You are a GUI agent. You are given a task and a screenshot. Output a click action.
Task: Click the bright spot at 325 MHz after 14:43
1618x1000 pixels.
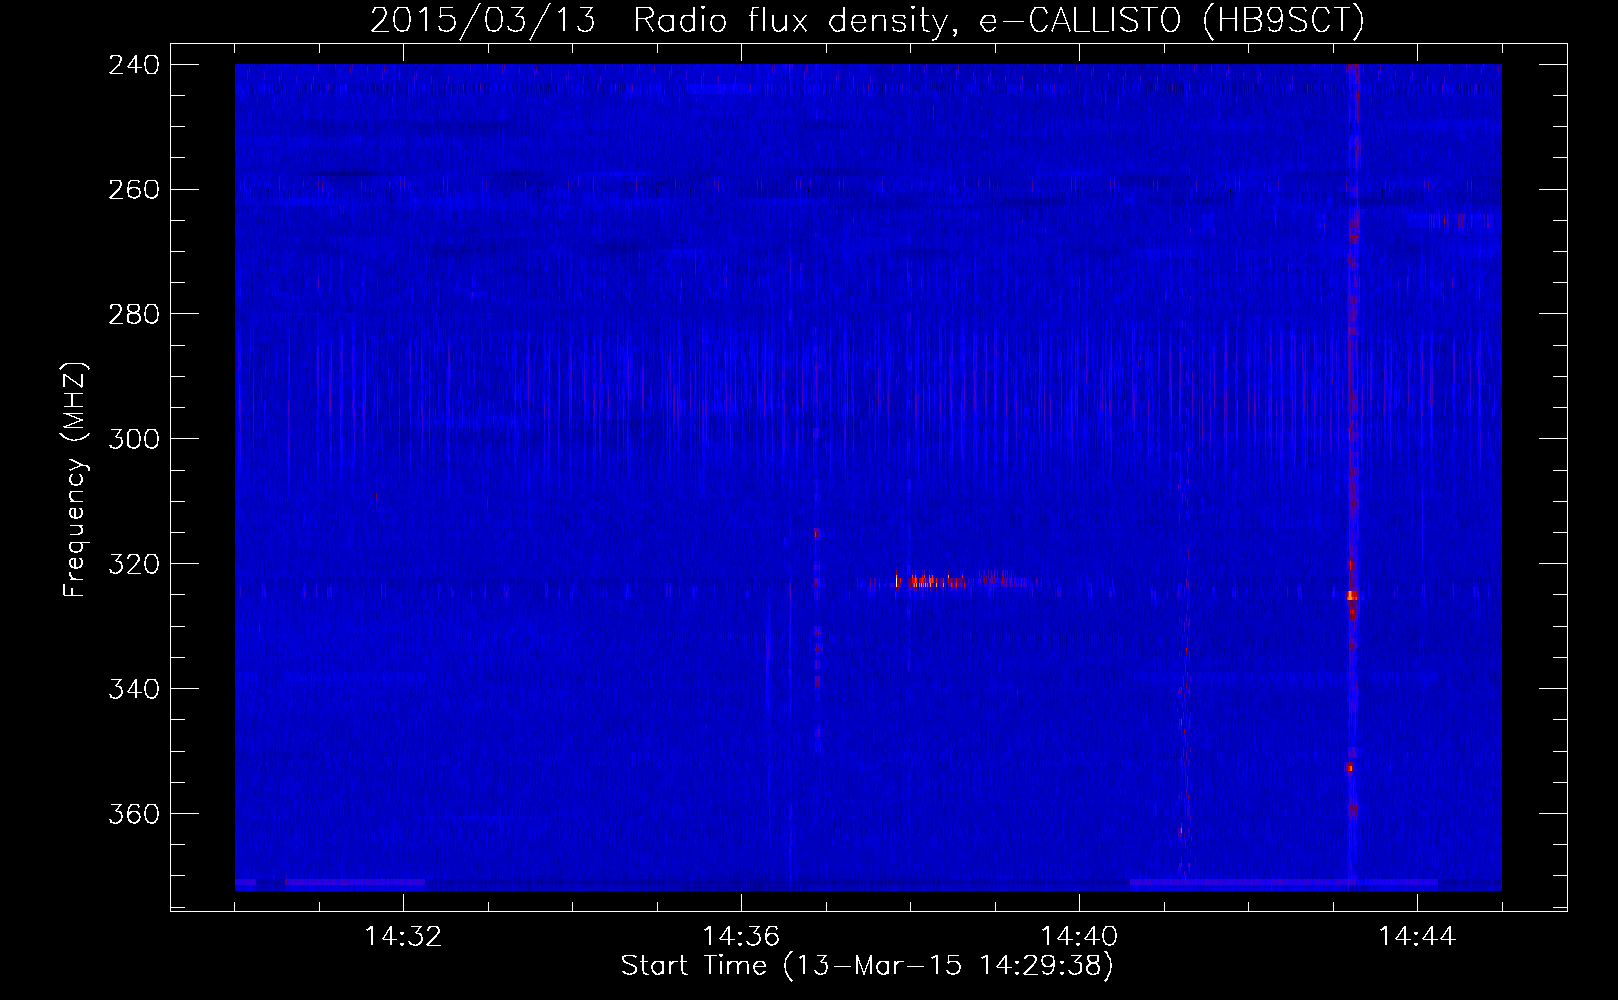click(1351, 596)
